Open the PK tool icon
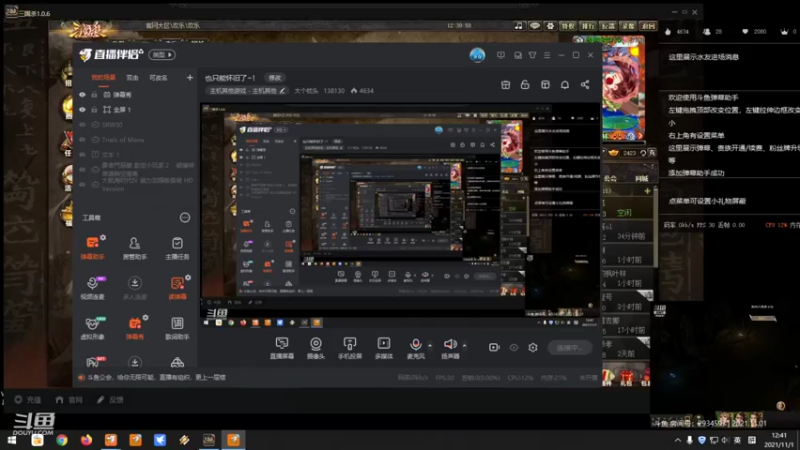Image resolution: width=800 pixels, height=450 pixels. (92, 362)
